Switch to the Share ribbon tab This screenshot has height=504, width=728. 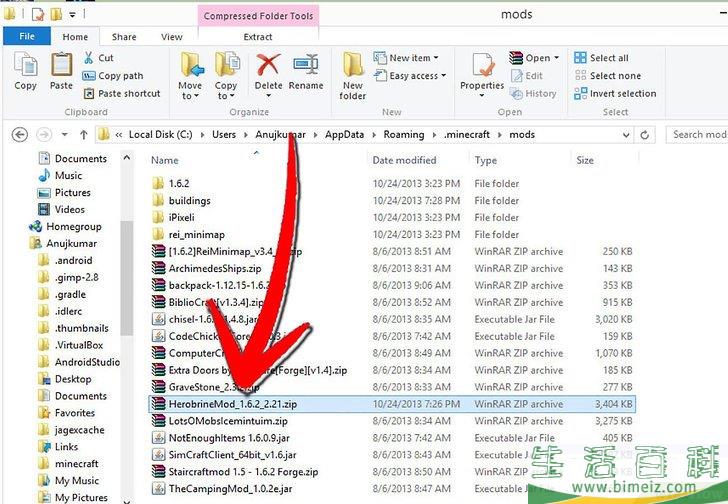coord(124,37)
